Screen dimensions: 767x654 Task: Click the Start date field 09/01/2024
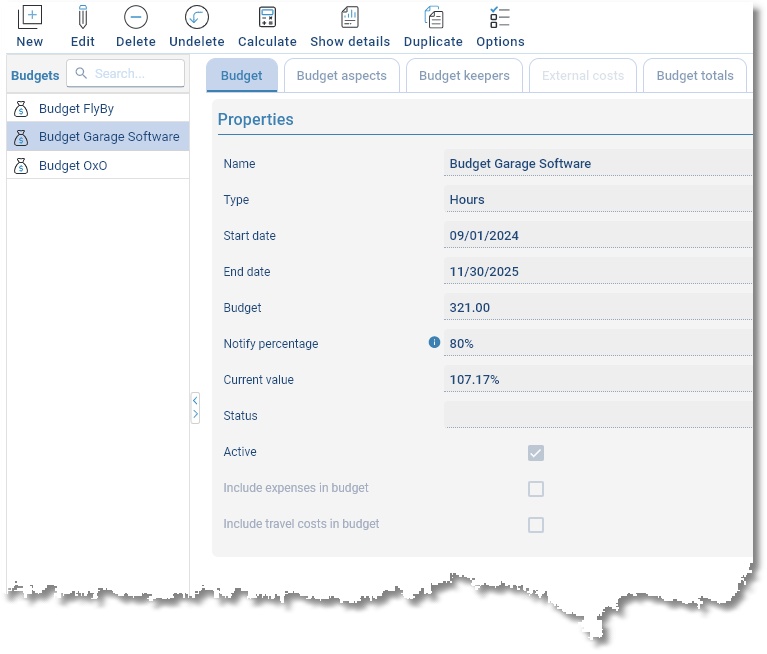(598, 235)
